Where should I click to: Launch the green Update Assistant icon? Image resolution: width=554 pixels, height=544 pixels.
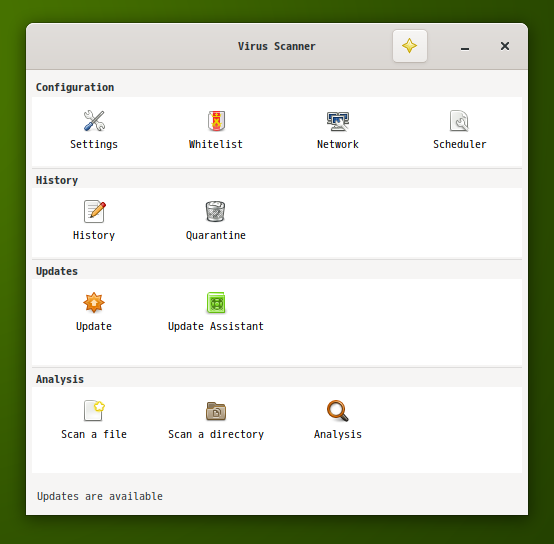[x=216, y=303]
